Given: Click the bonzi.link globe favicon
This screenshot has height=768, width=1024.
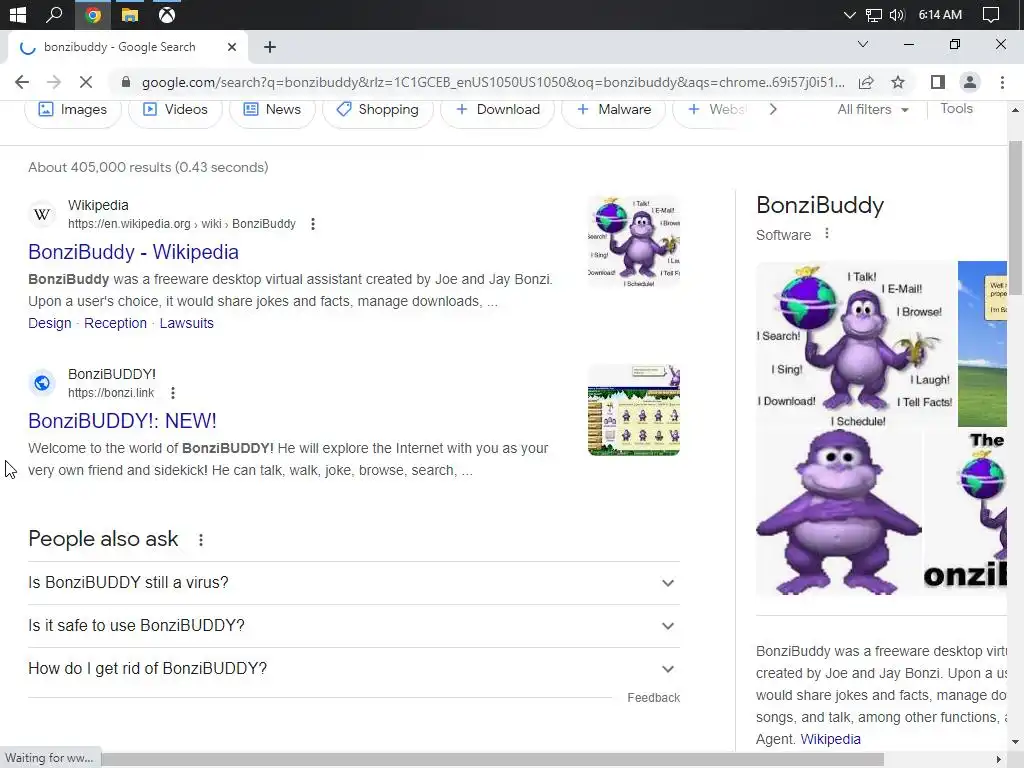Looking at the screenshot, I should click(42, 383).
